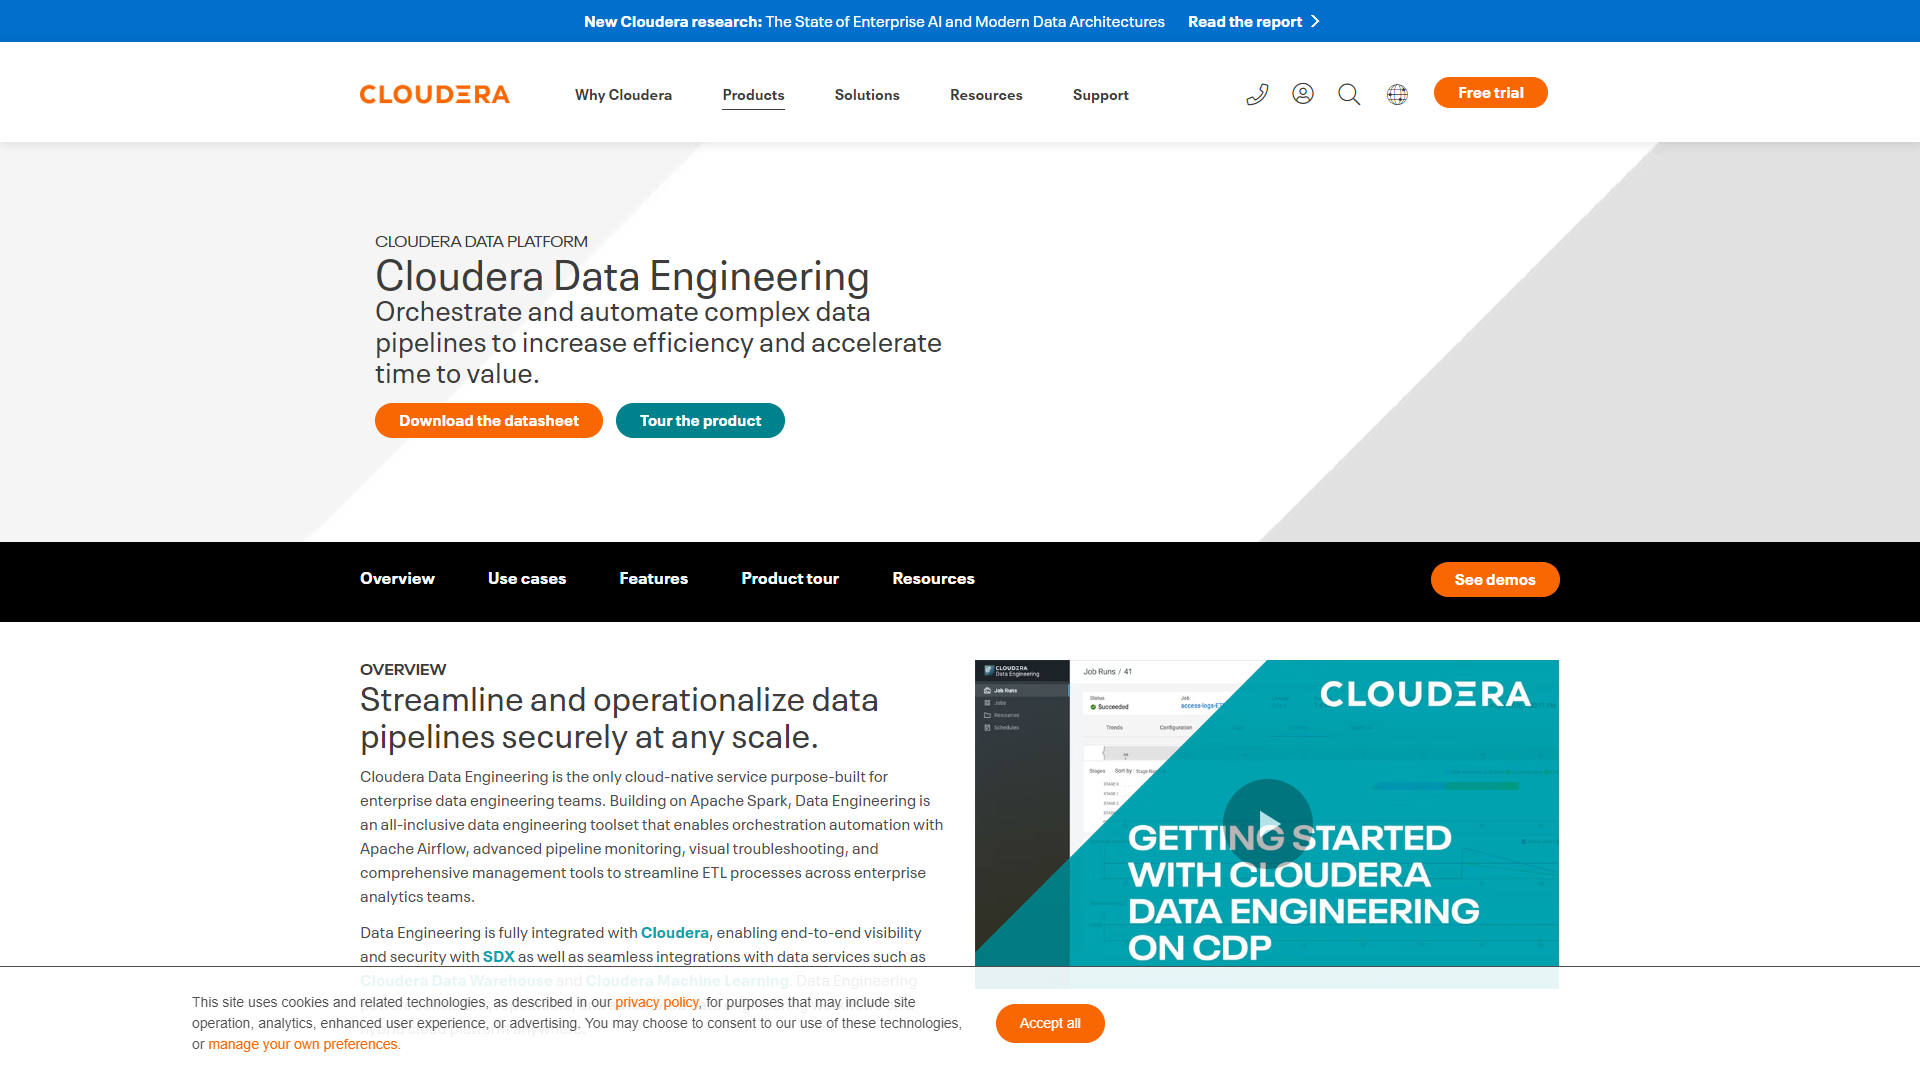This screenshot has width=1920, height=1080.
Task: Open the Products navigation menu
Action: tap(753, 94)
